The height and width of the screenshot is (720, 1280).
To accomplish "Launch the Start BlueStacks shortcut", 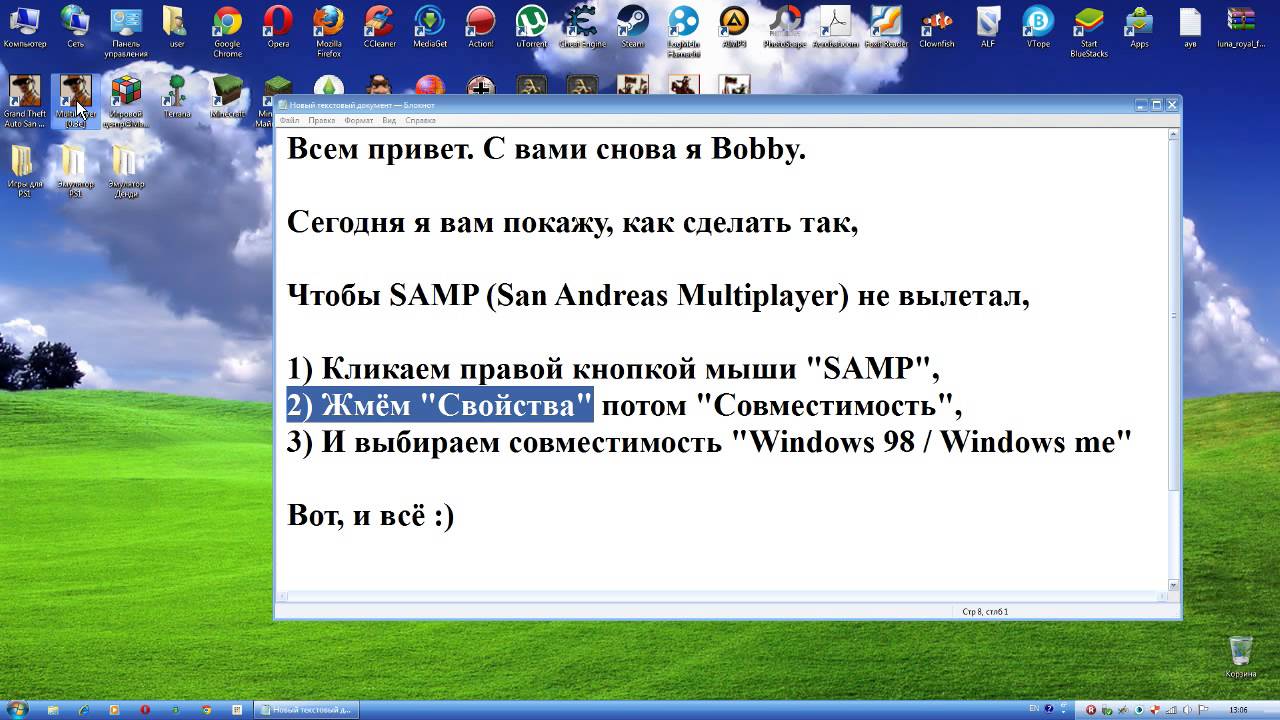I will pyautogui.click(x=1089, y=31).
